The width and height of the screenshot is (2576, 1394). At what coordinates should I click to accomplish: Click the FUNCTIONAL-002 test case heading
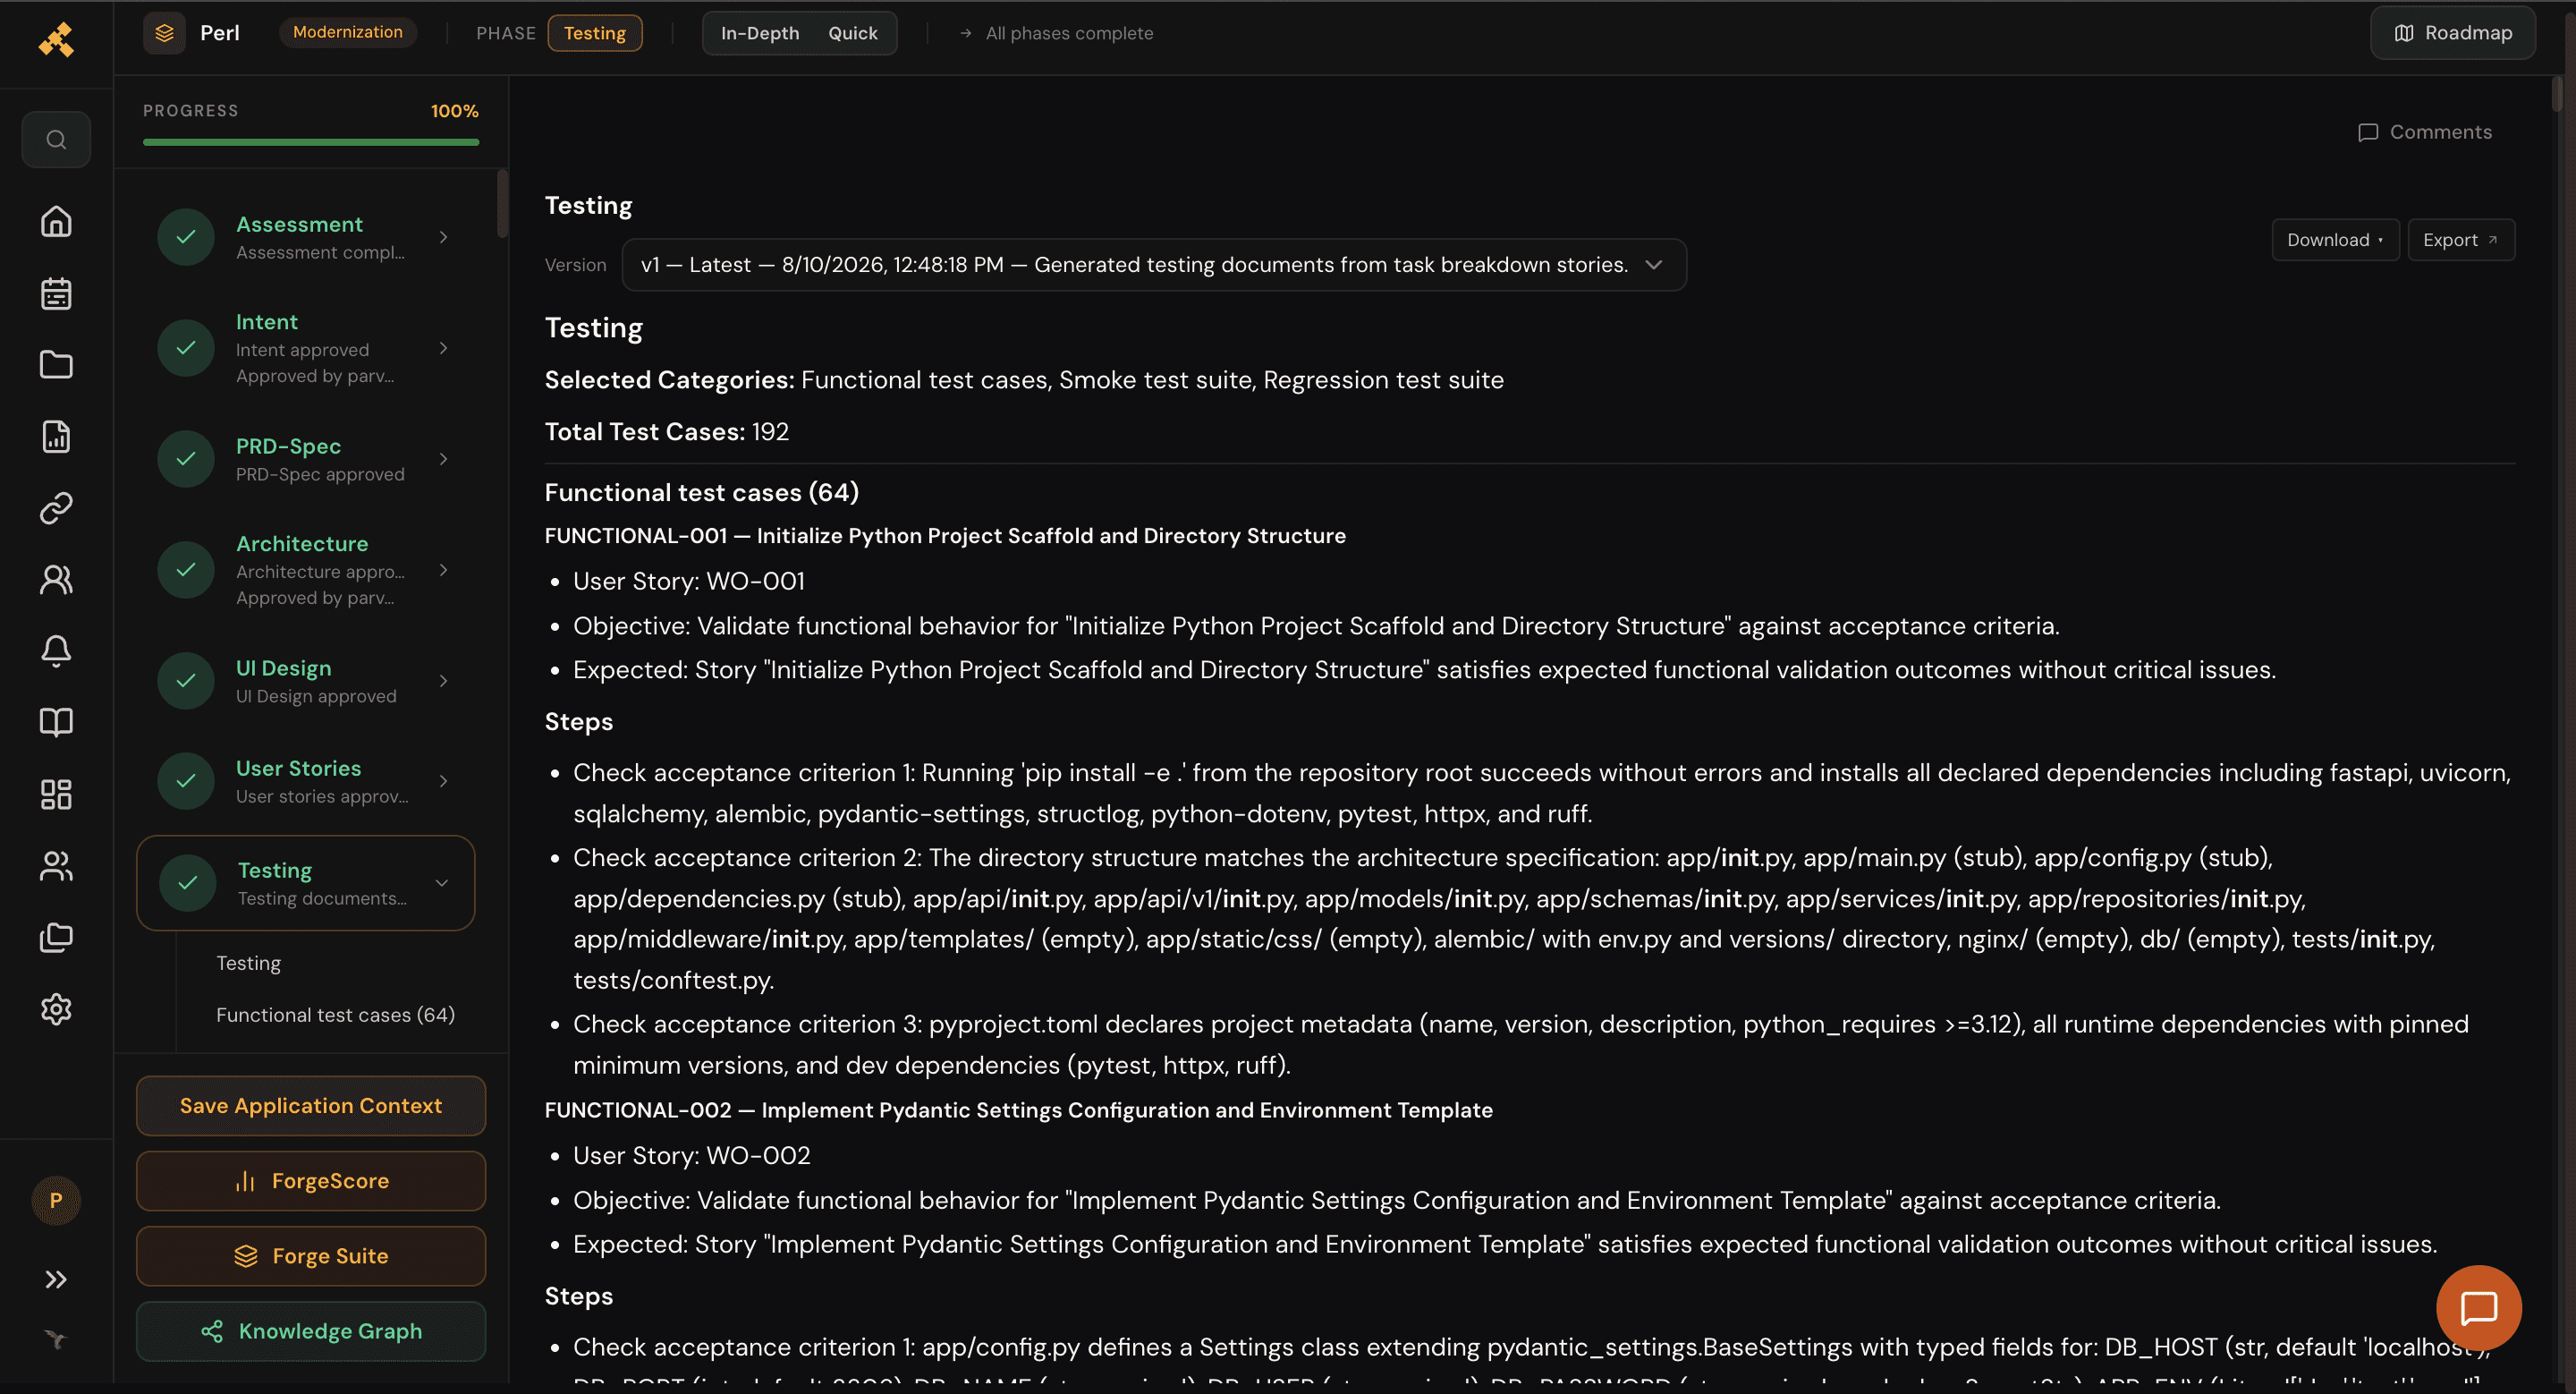[1018, 1110]
